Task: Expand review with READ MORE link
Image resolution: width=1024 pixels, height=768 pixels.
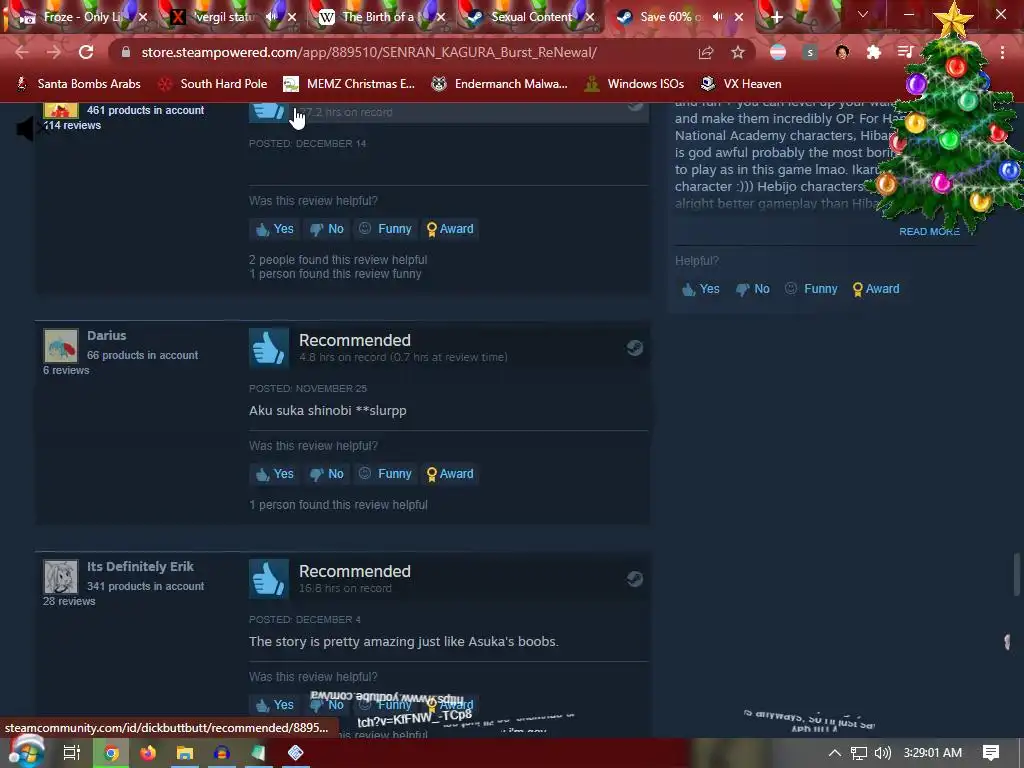Action: [929, 231]
